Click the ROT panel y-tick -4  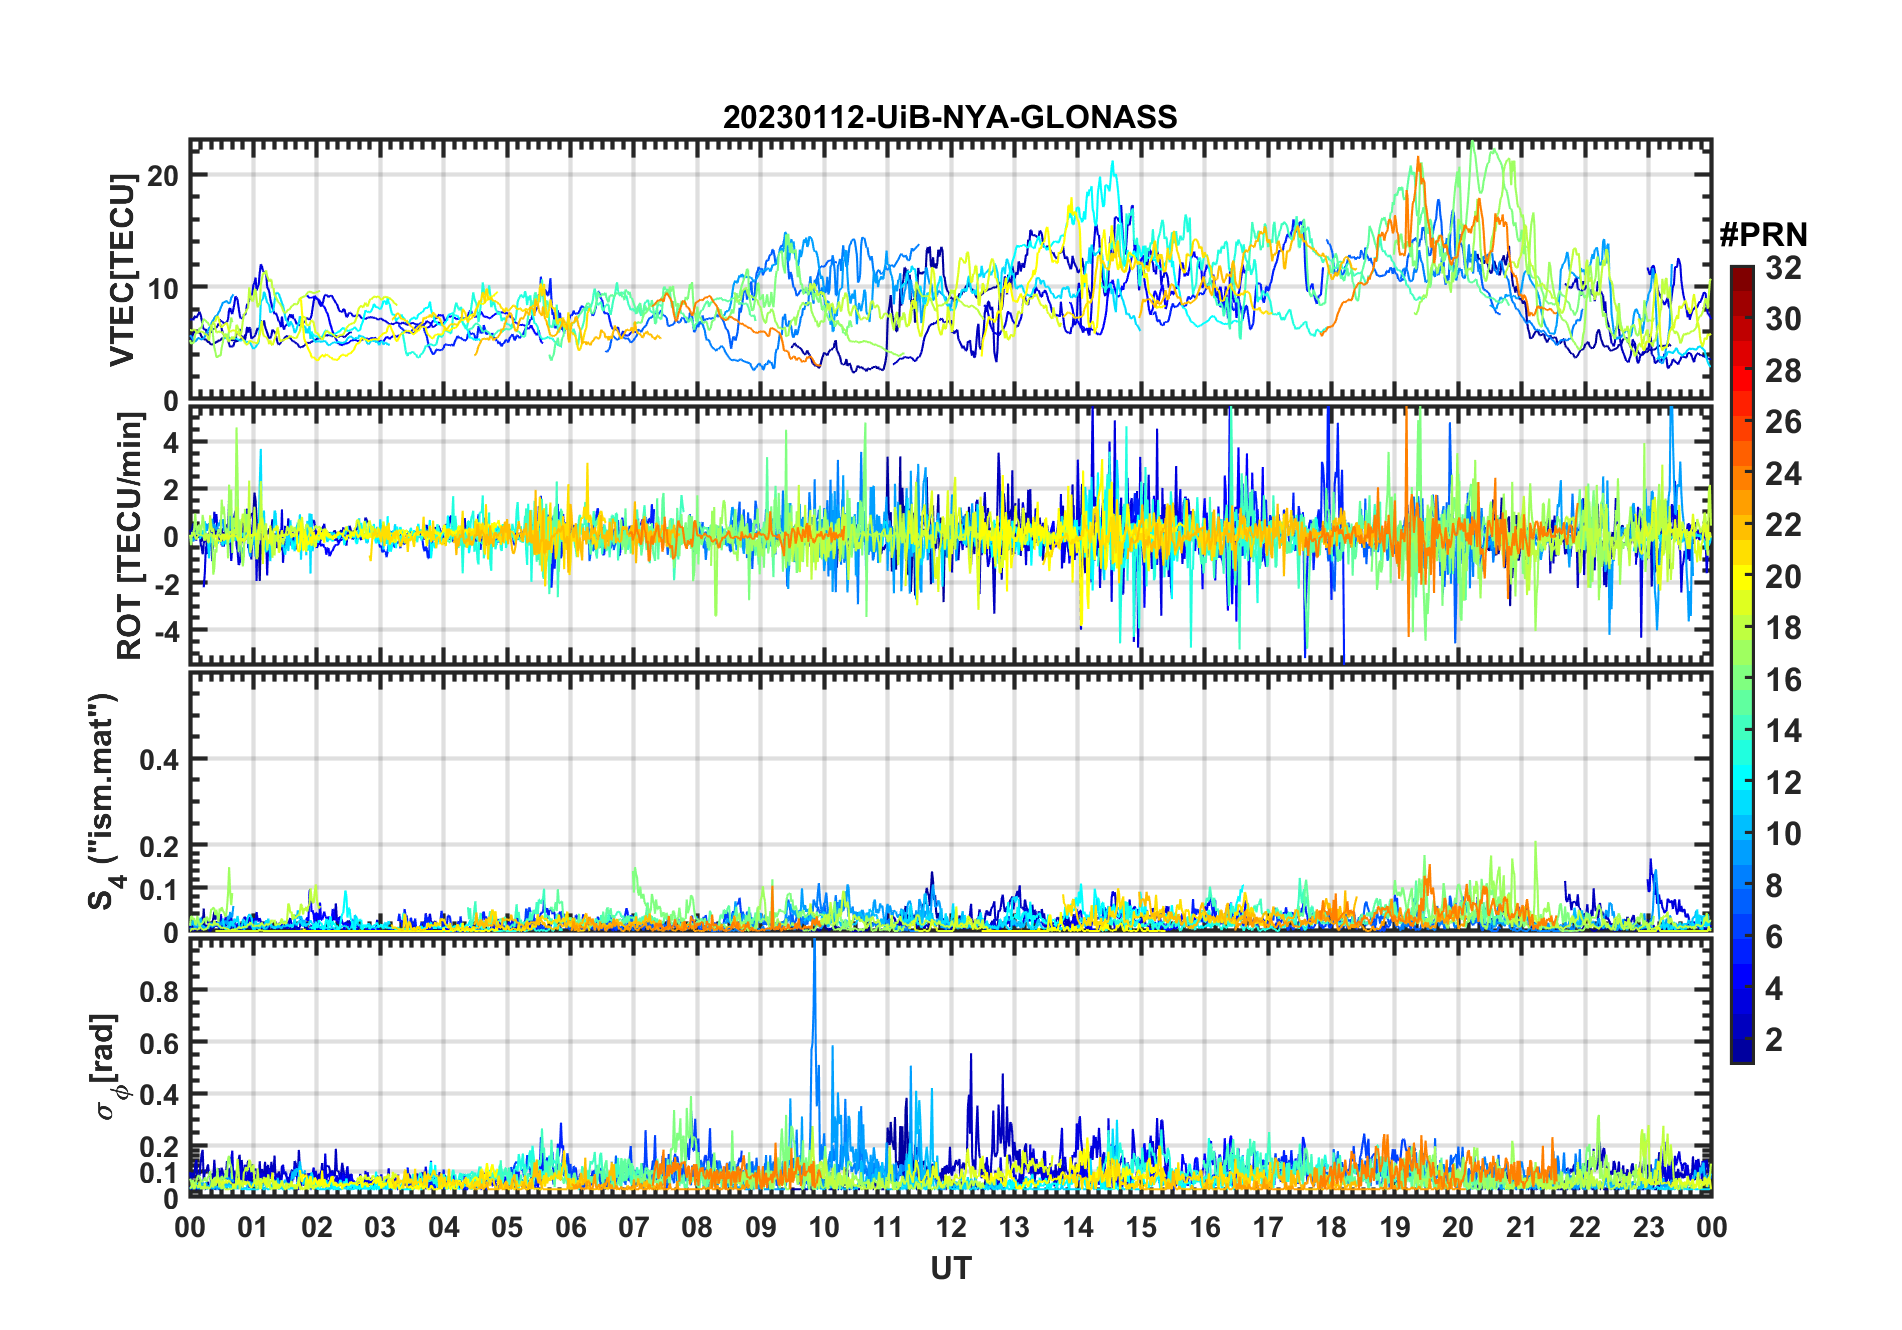(x=165, y=631)
